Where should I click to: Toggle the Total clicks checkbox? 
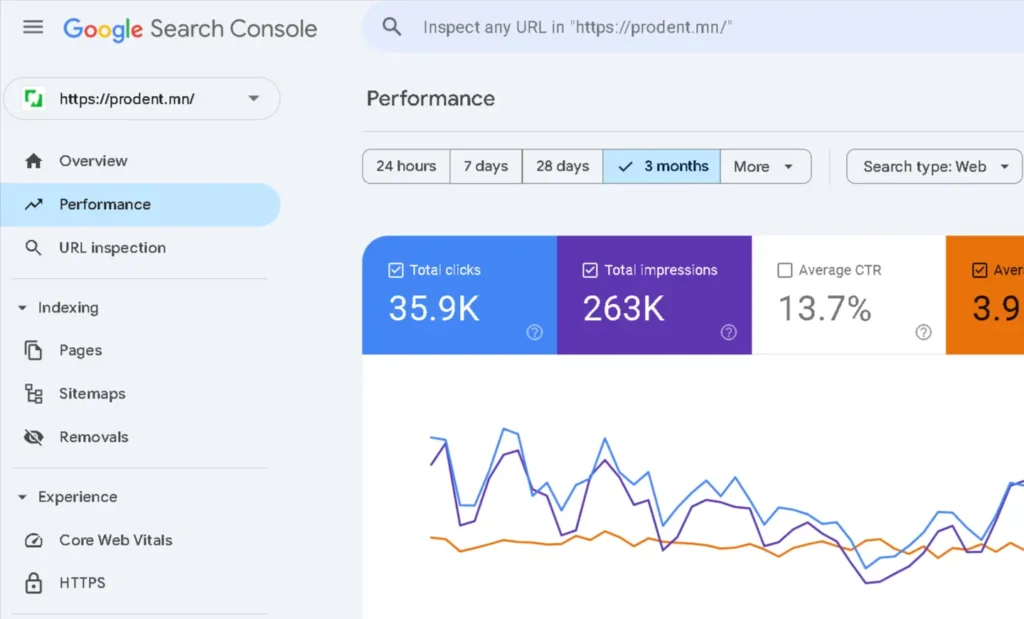coord(396,270)
